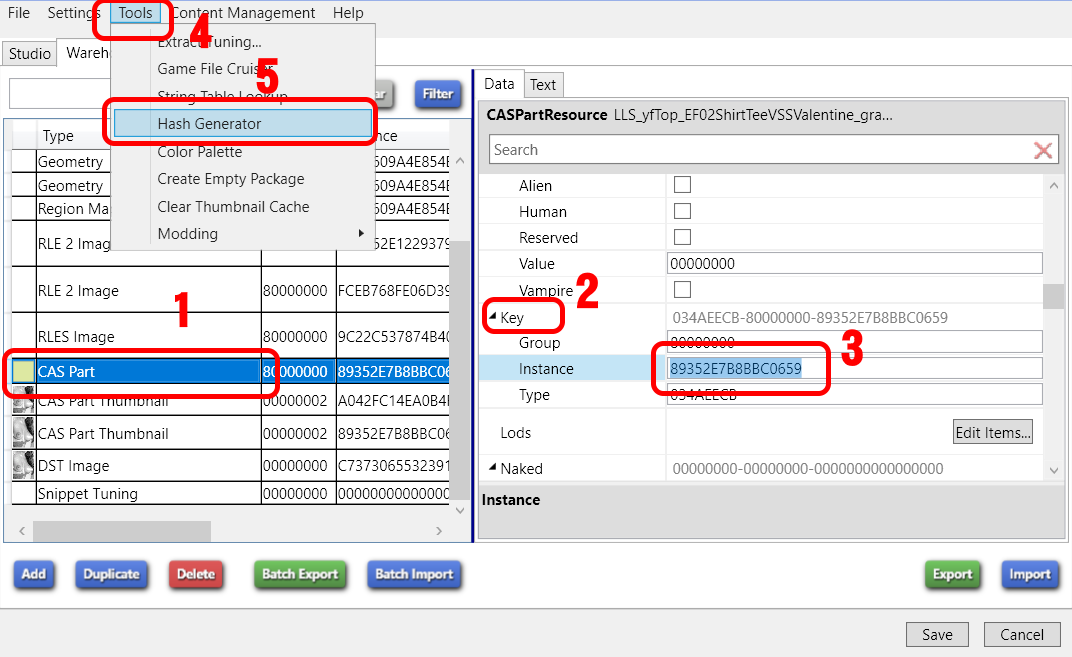Click the Batch Import button
The height and width of the screenshot is (657, 1072).
414,574
